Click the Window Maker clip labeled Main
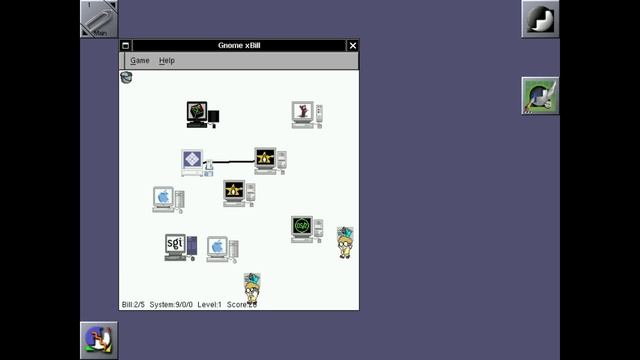 coord(99,19)
